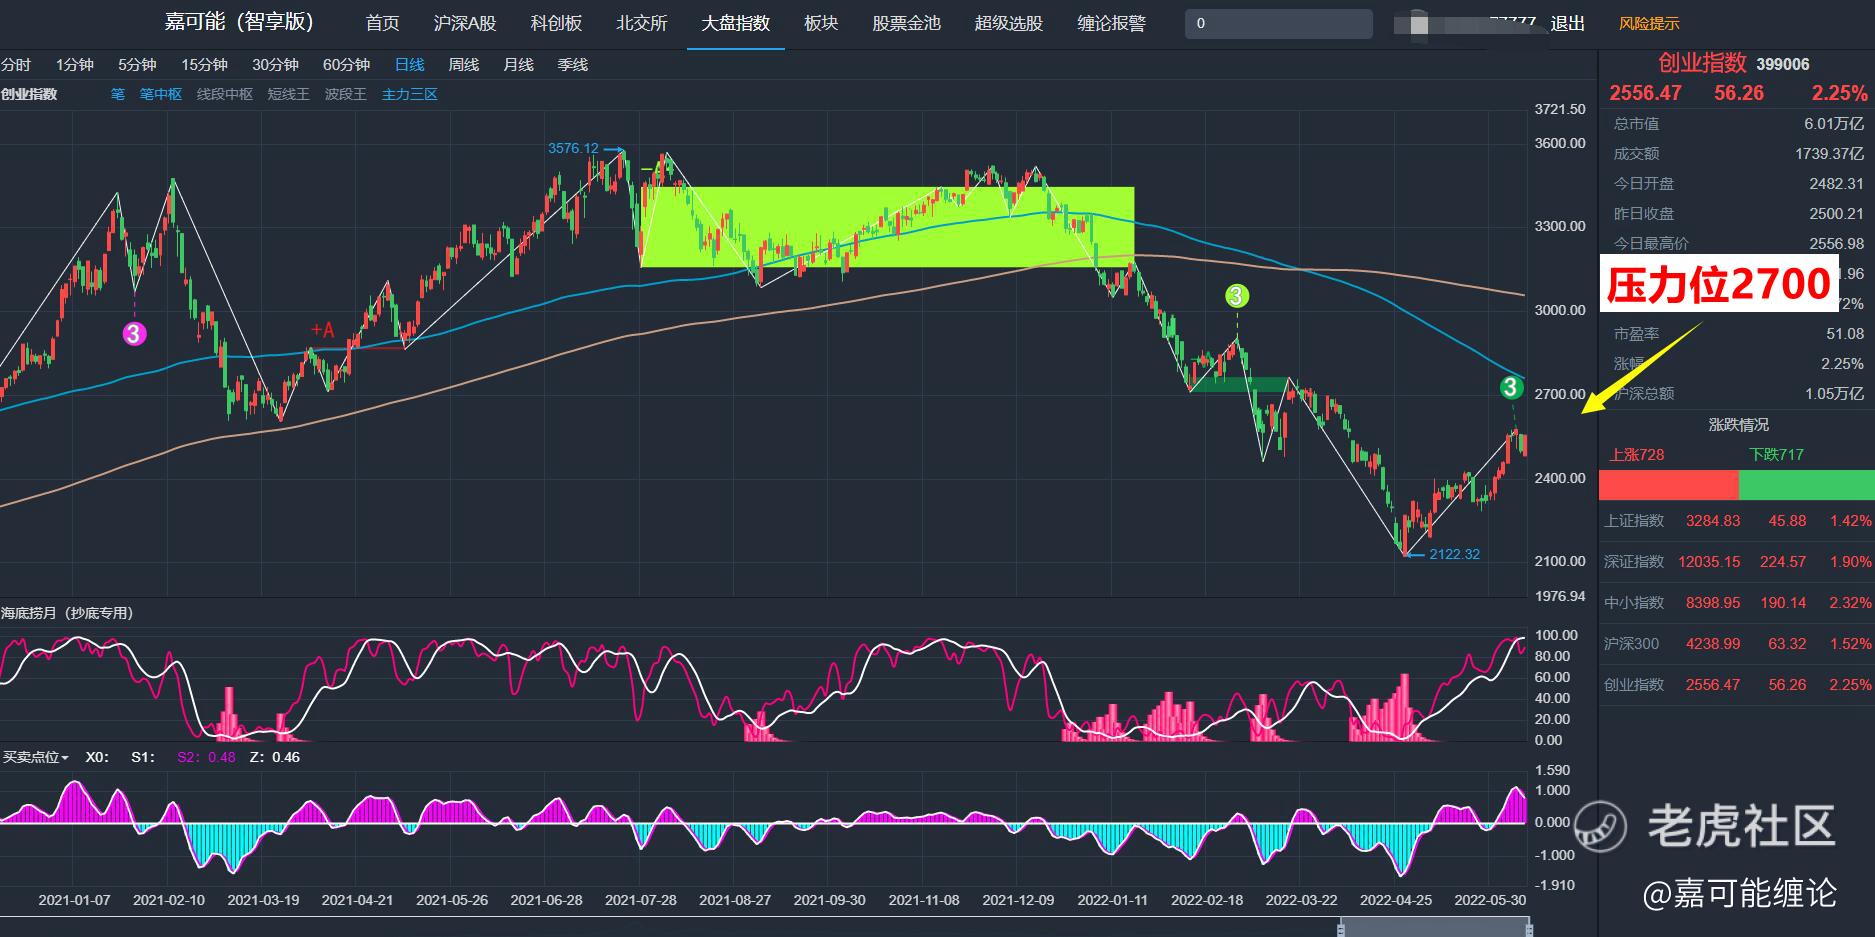Click the 嘉可能(智享版) app title
Screen dimensions: 1875x937
click(239, 22)
